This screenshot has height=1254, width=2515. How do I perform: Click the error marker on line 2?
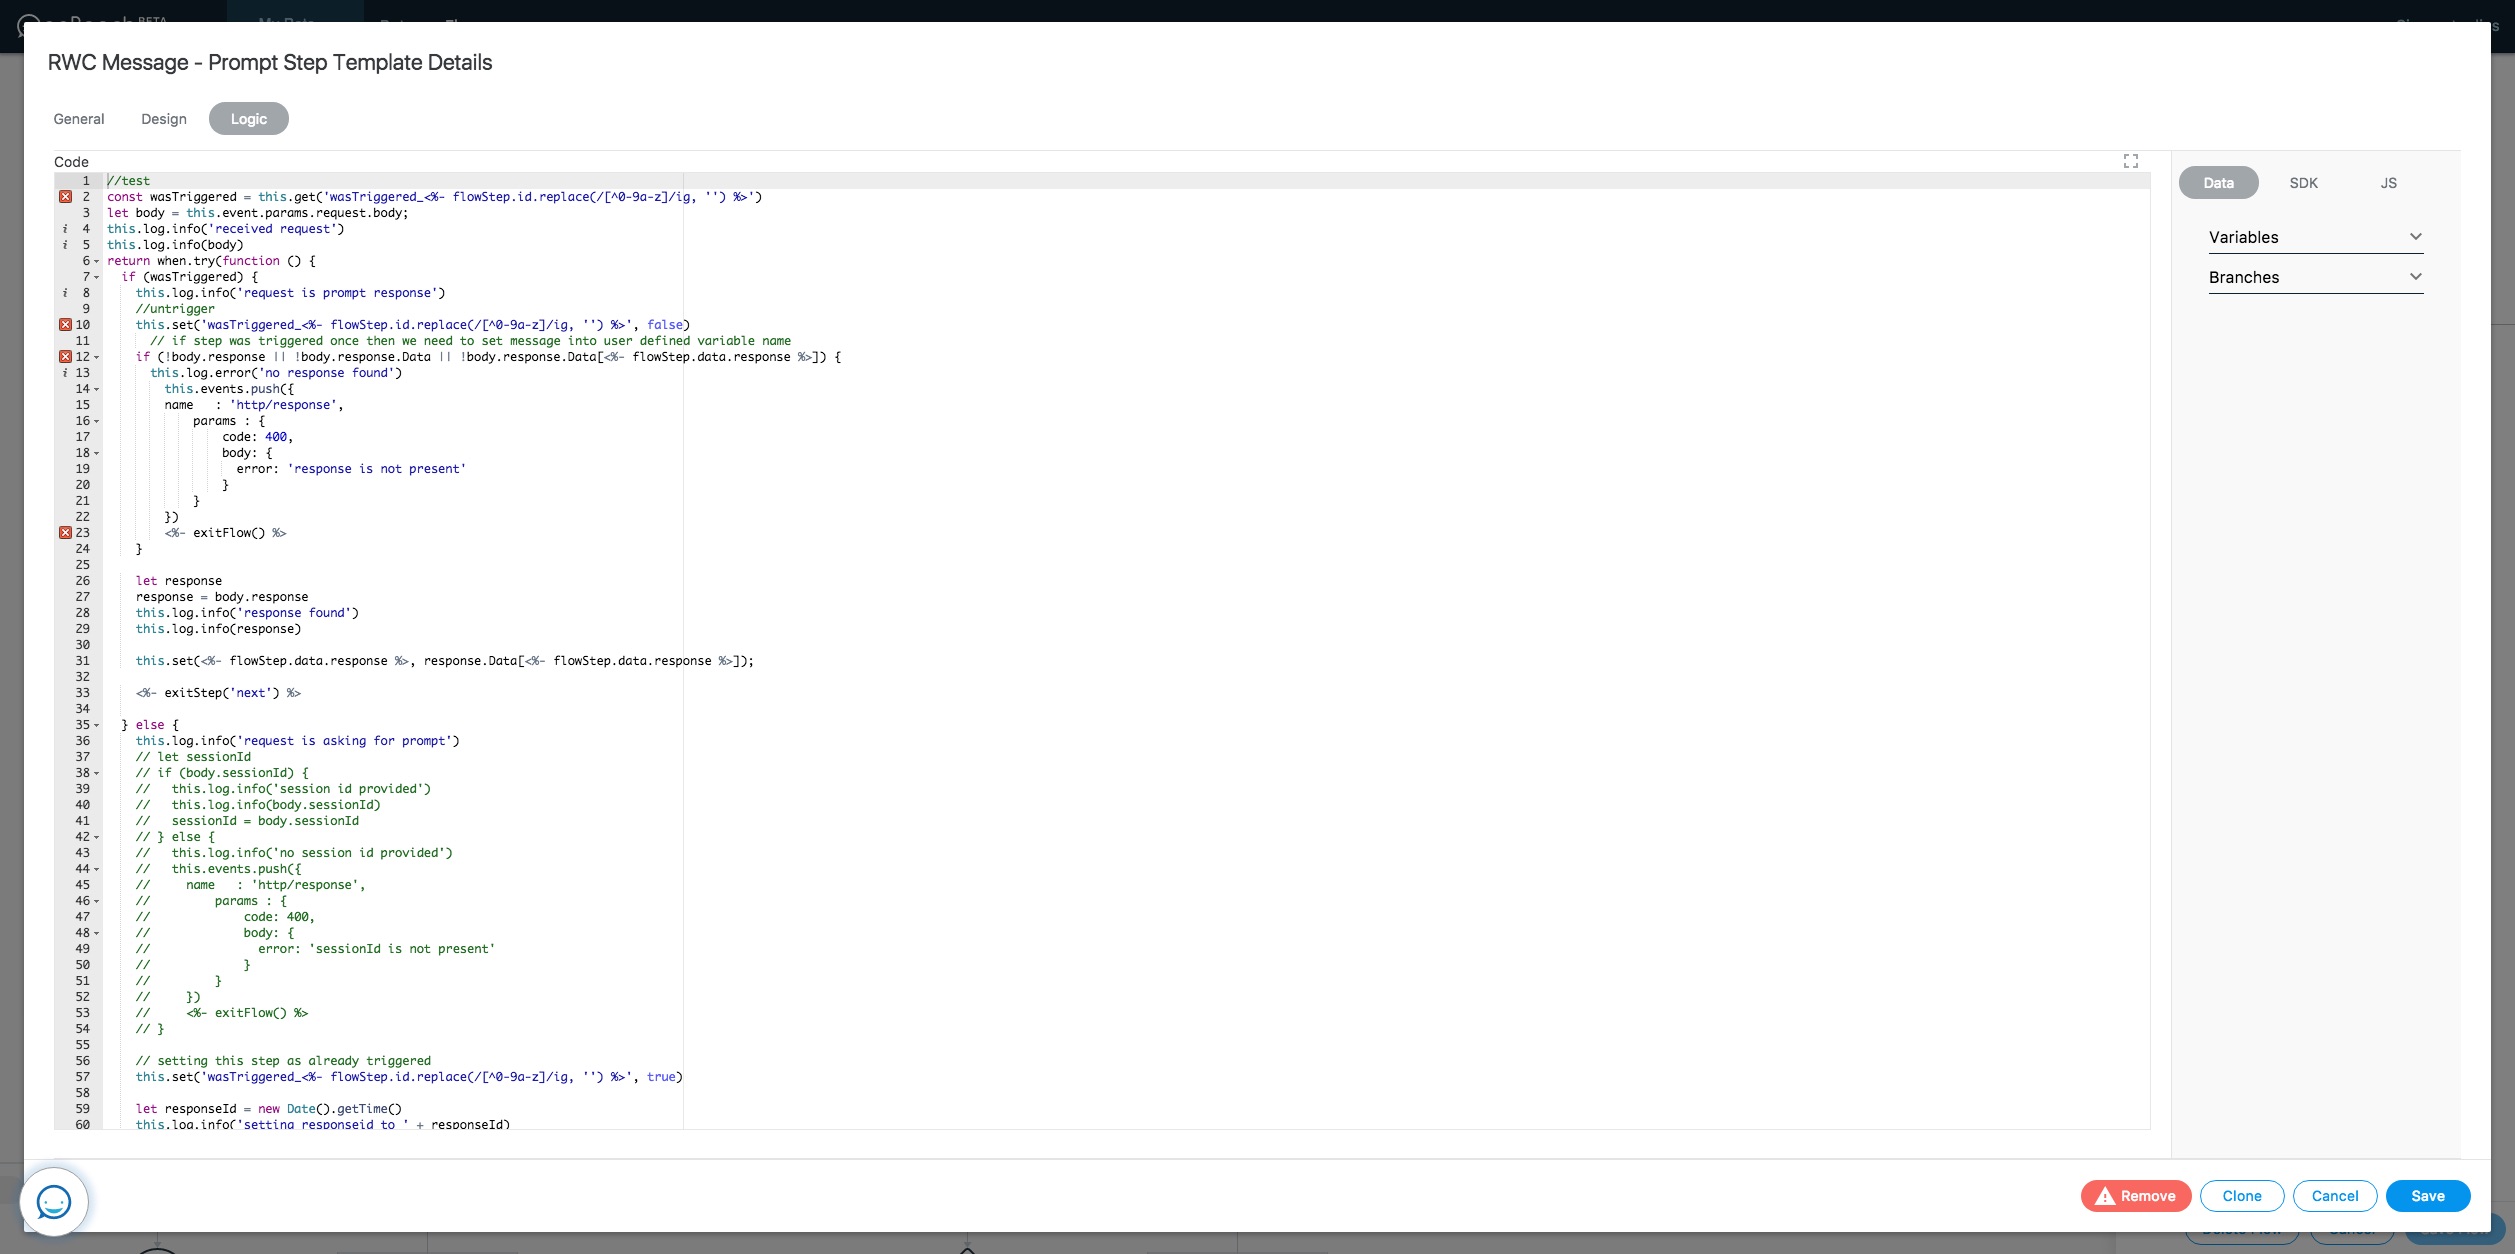pyautogui.click(x=65, y=197)
